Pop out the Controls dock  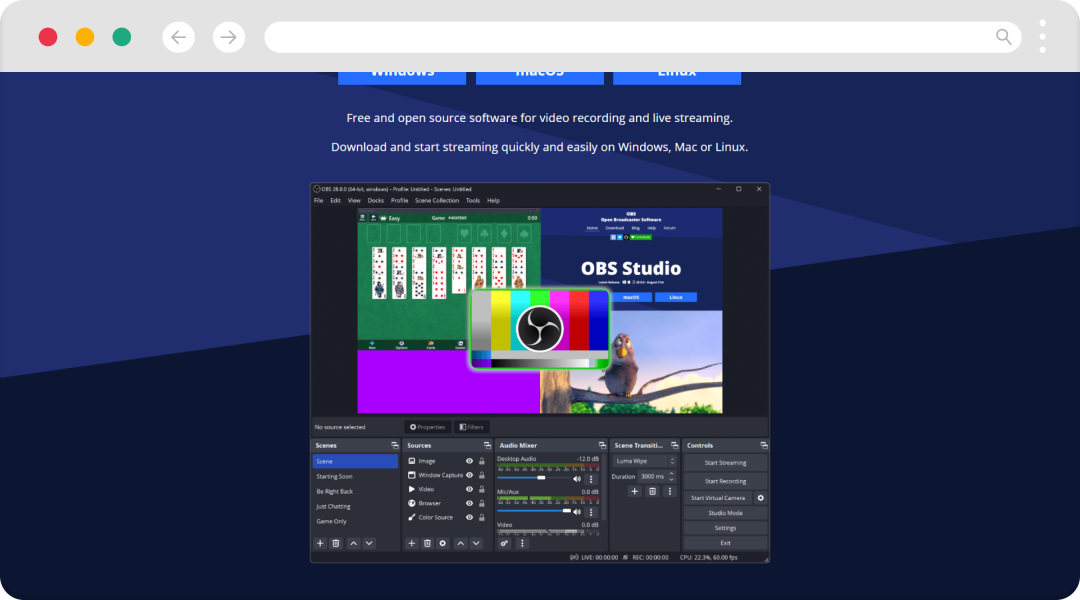click(763, 446)
